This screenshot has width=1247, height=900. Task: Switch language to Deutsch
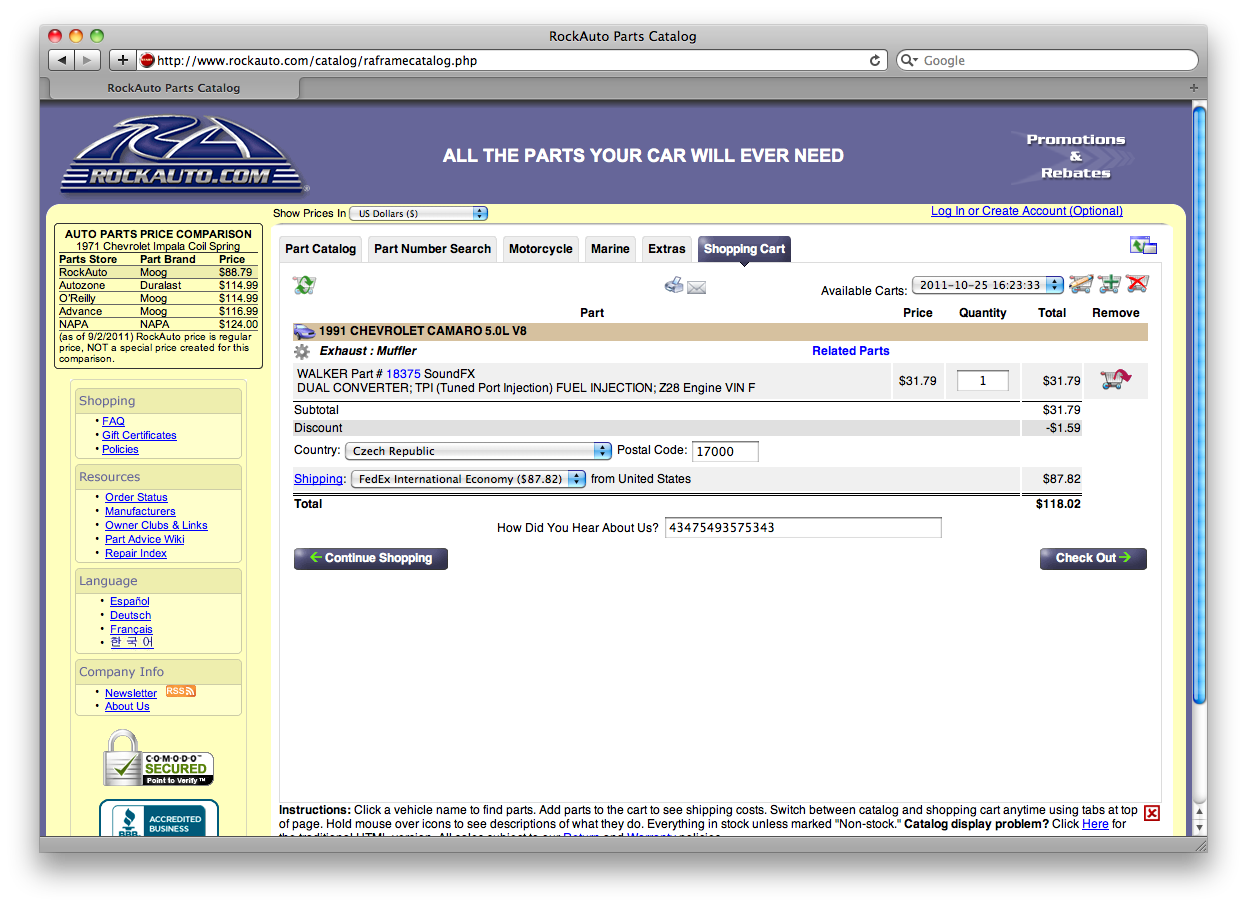[131, 616]
